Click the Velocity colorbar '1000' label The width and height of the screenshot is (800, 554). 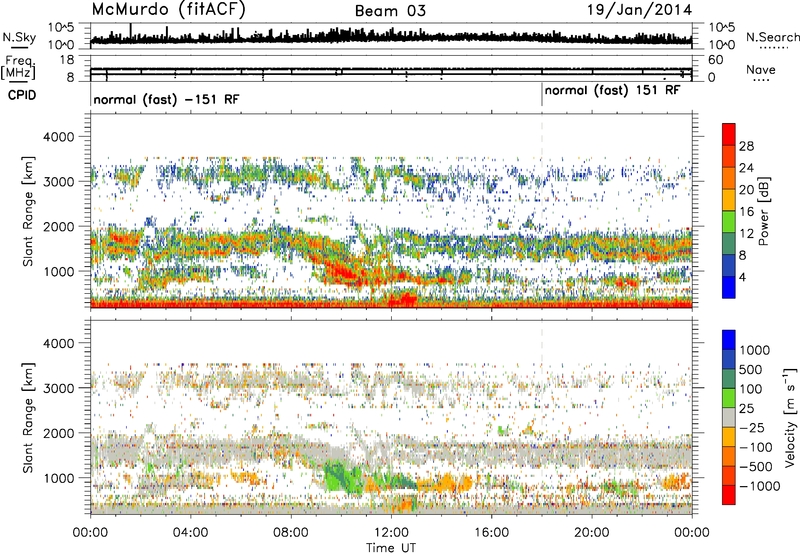(755, 350)
